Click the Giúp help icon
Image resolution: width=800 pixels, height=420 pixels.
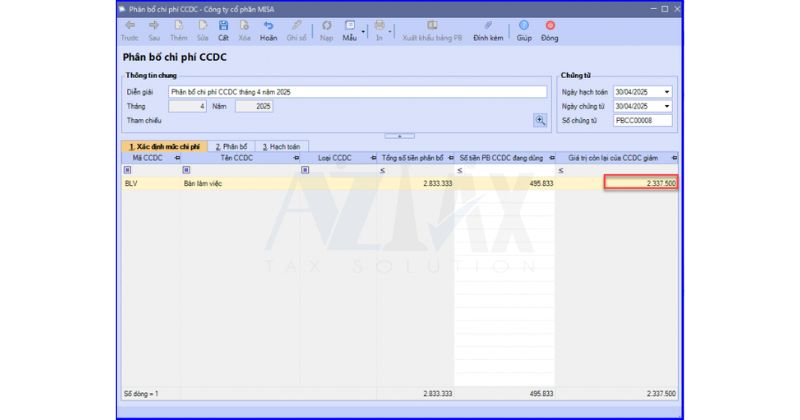click(524, 25)
